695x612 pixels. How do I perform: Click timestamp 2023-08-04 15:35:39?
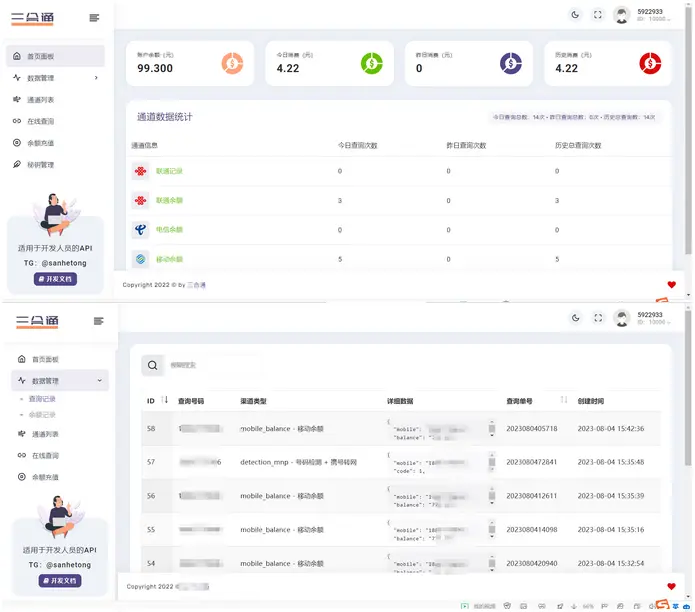pos(611,496)
